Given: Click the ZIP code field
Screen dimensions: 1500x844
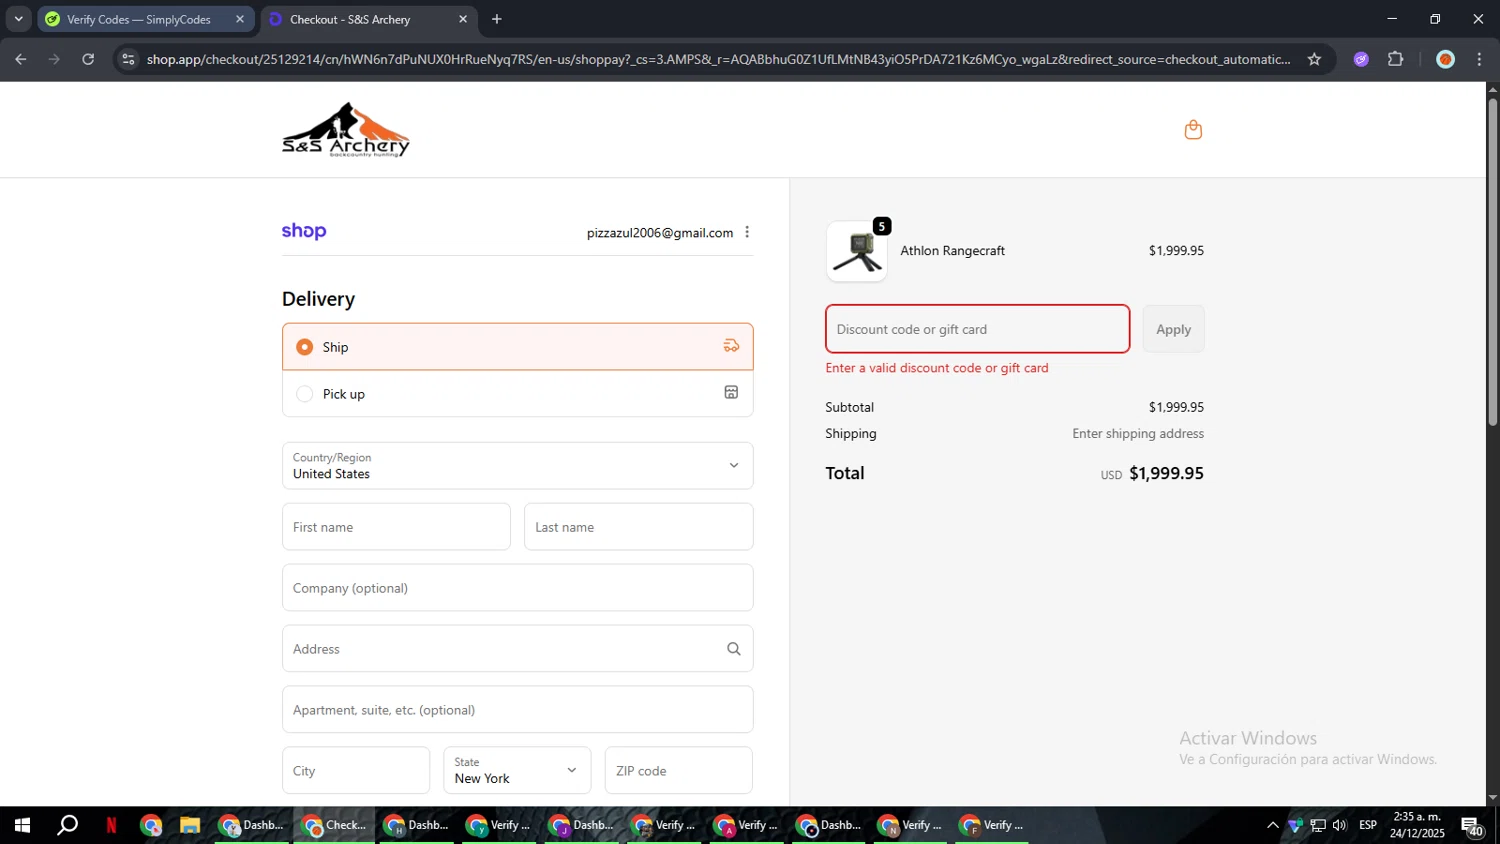Looking at the screenshot, I should point(679,771).
